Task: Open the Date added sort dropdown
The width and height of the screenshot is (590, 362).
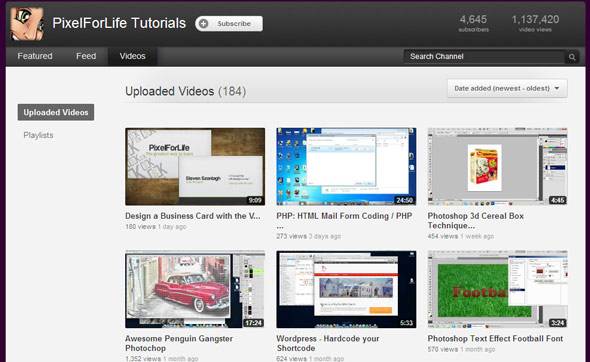Action: tap(507, 88)
